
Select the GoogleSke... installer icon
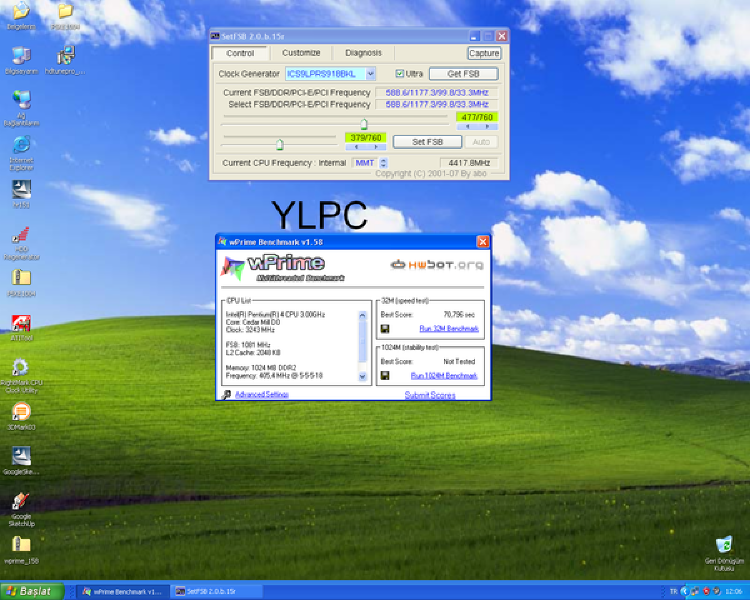click(22, 461)
